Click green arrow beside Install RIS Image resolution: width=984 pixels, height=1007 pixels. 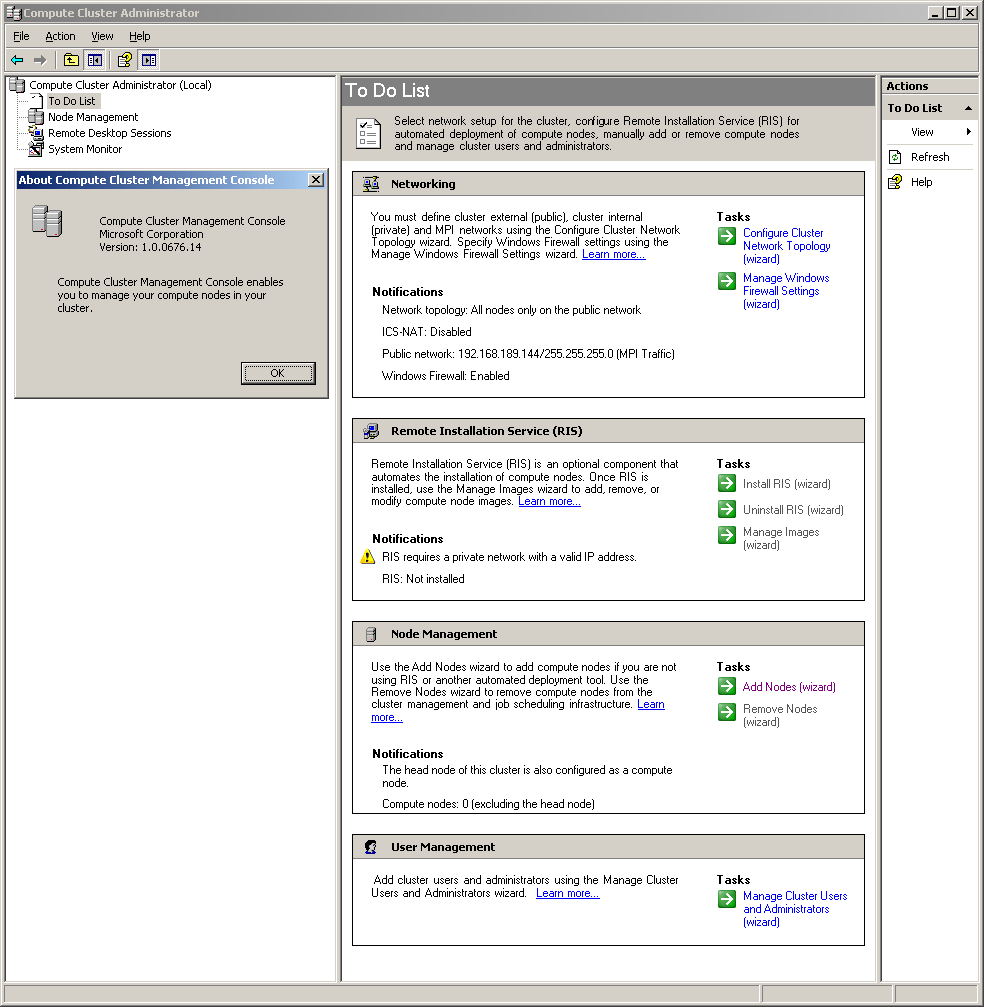pos(727,484)
